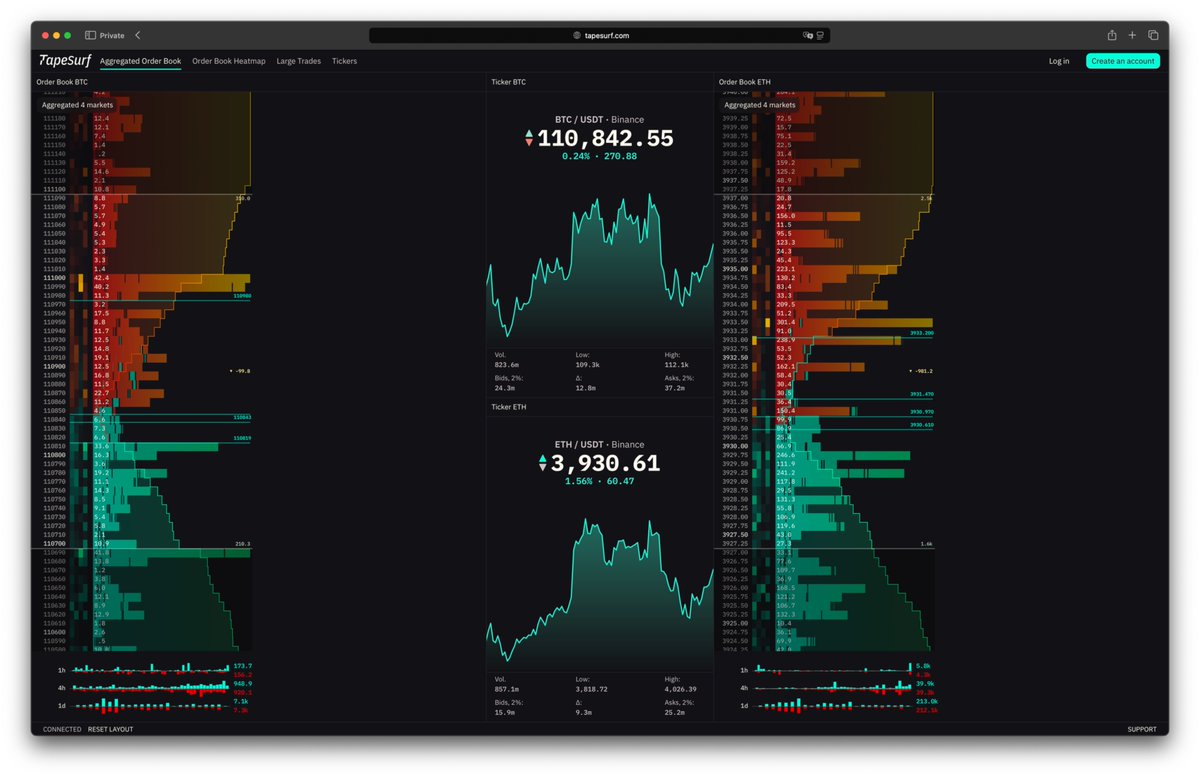Click the Order Book ETH panel header
This screenshot has height=777, width=1200.
745,81
